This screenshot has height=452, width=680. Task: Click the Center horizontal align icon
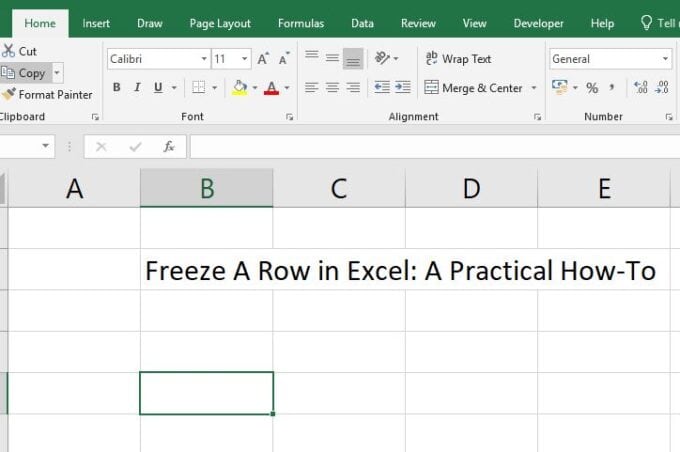[x=332, y=88]
